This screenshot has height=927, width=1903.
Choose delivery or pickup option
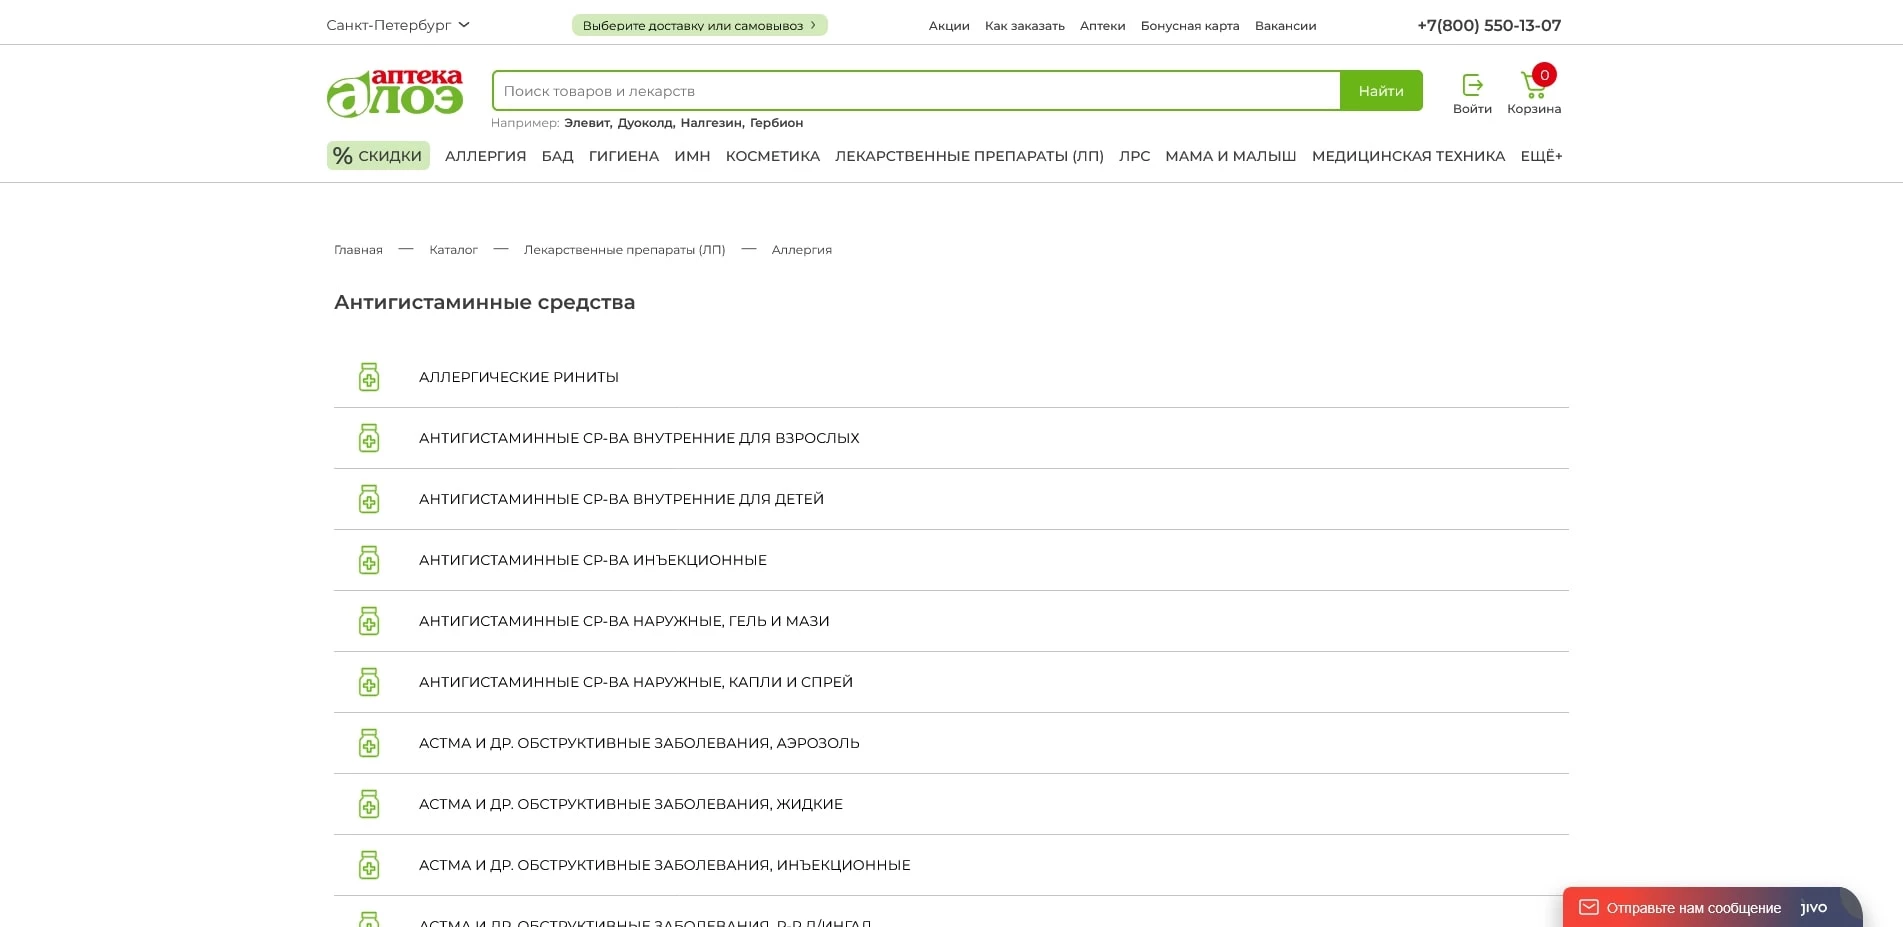pos(699,25)
